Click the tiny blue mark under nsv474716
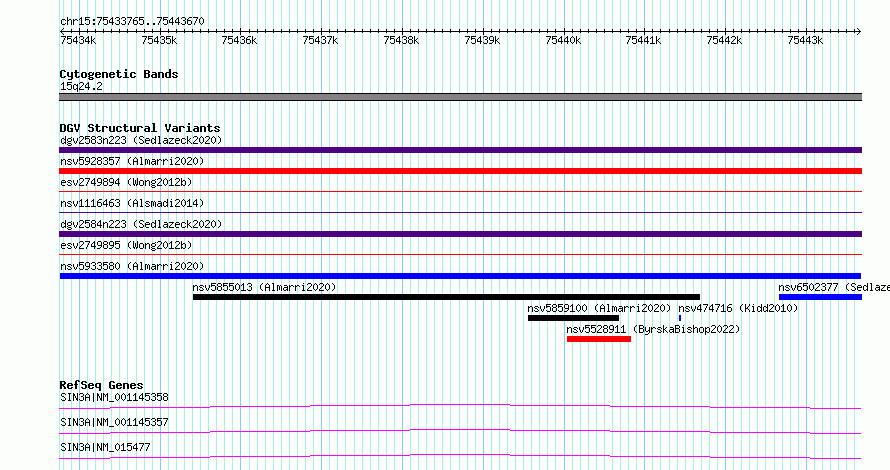The height and width of the screenshot is (470, 890). click(680, 318)
